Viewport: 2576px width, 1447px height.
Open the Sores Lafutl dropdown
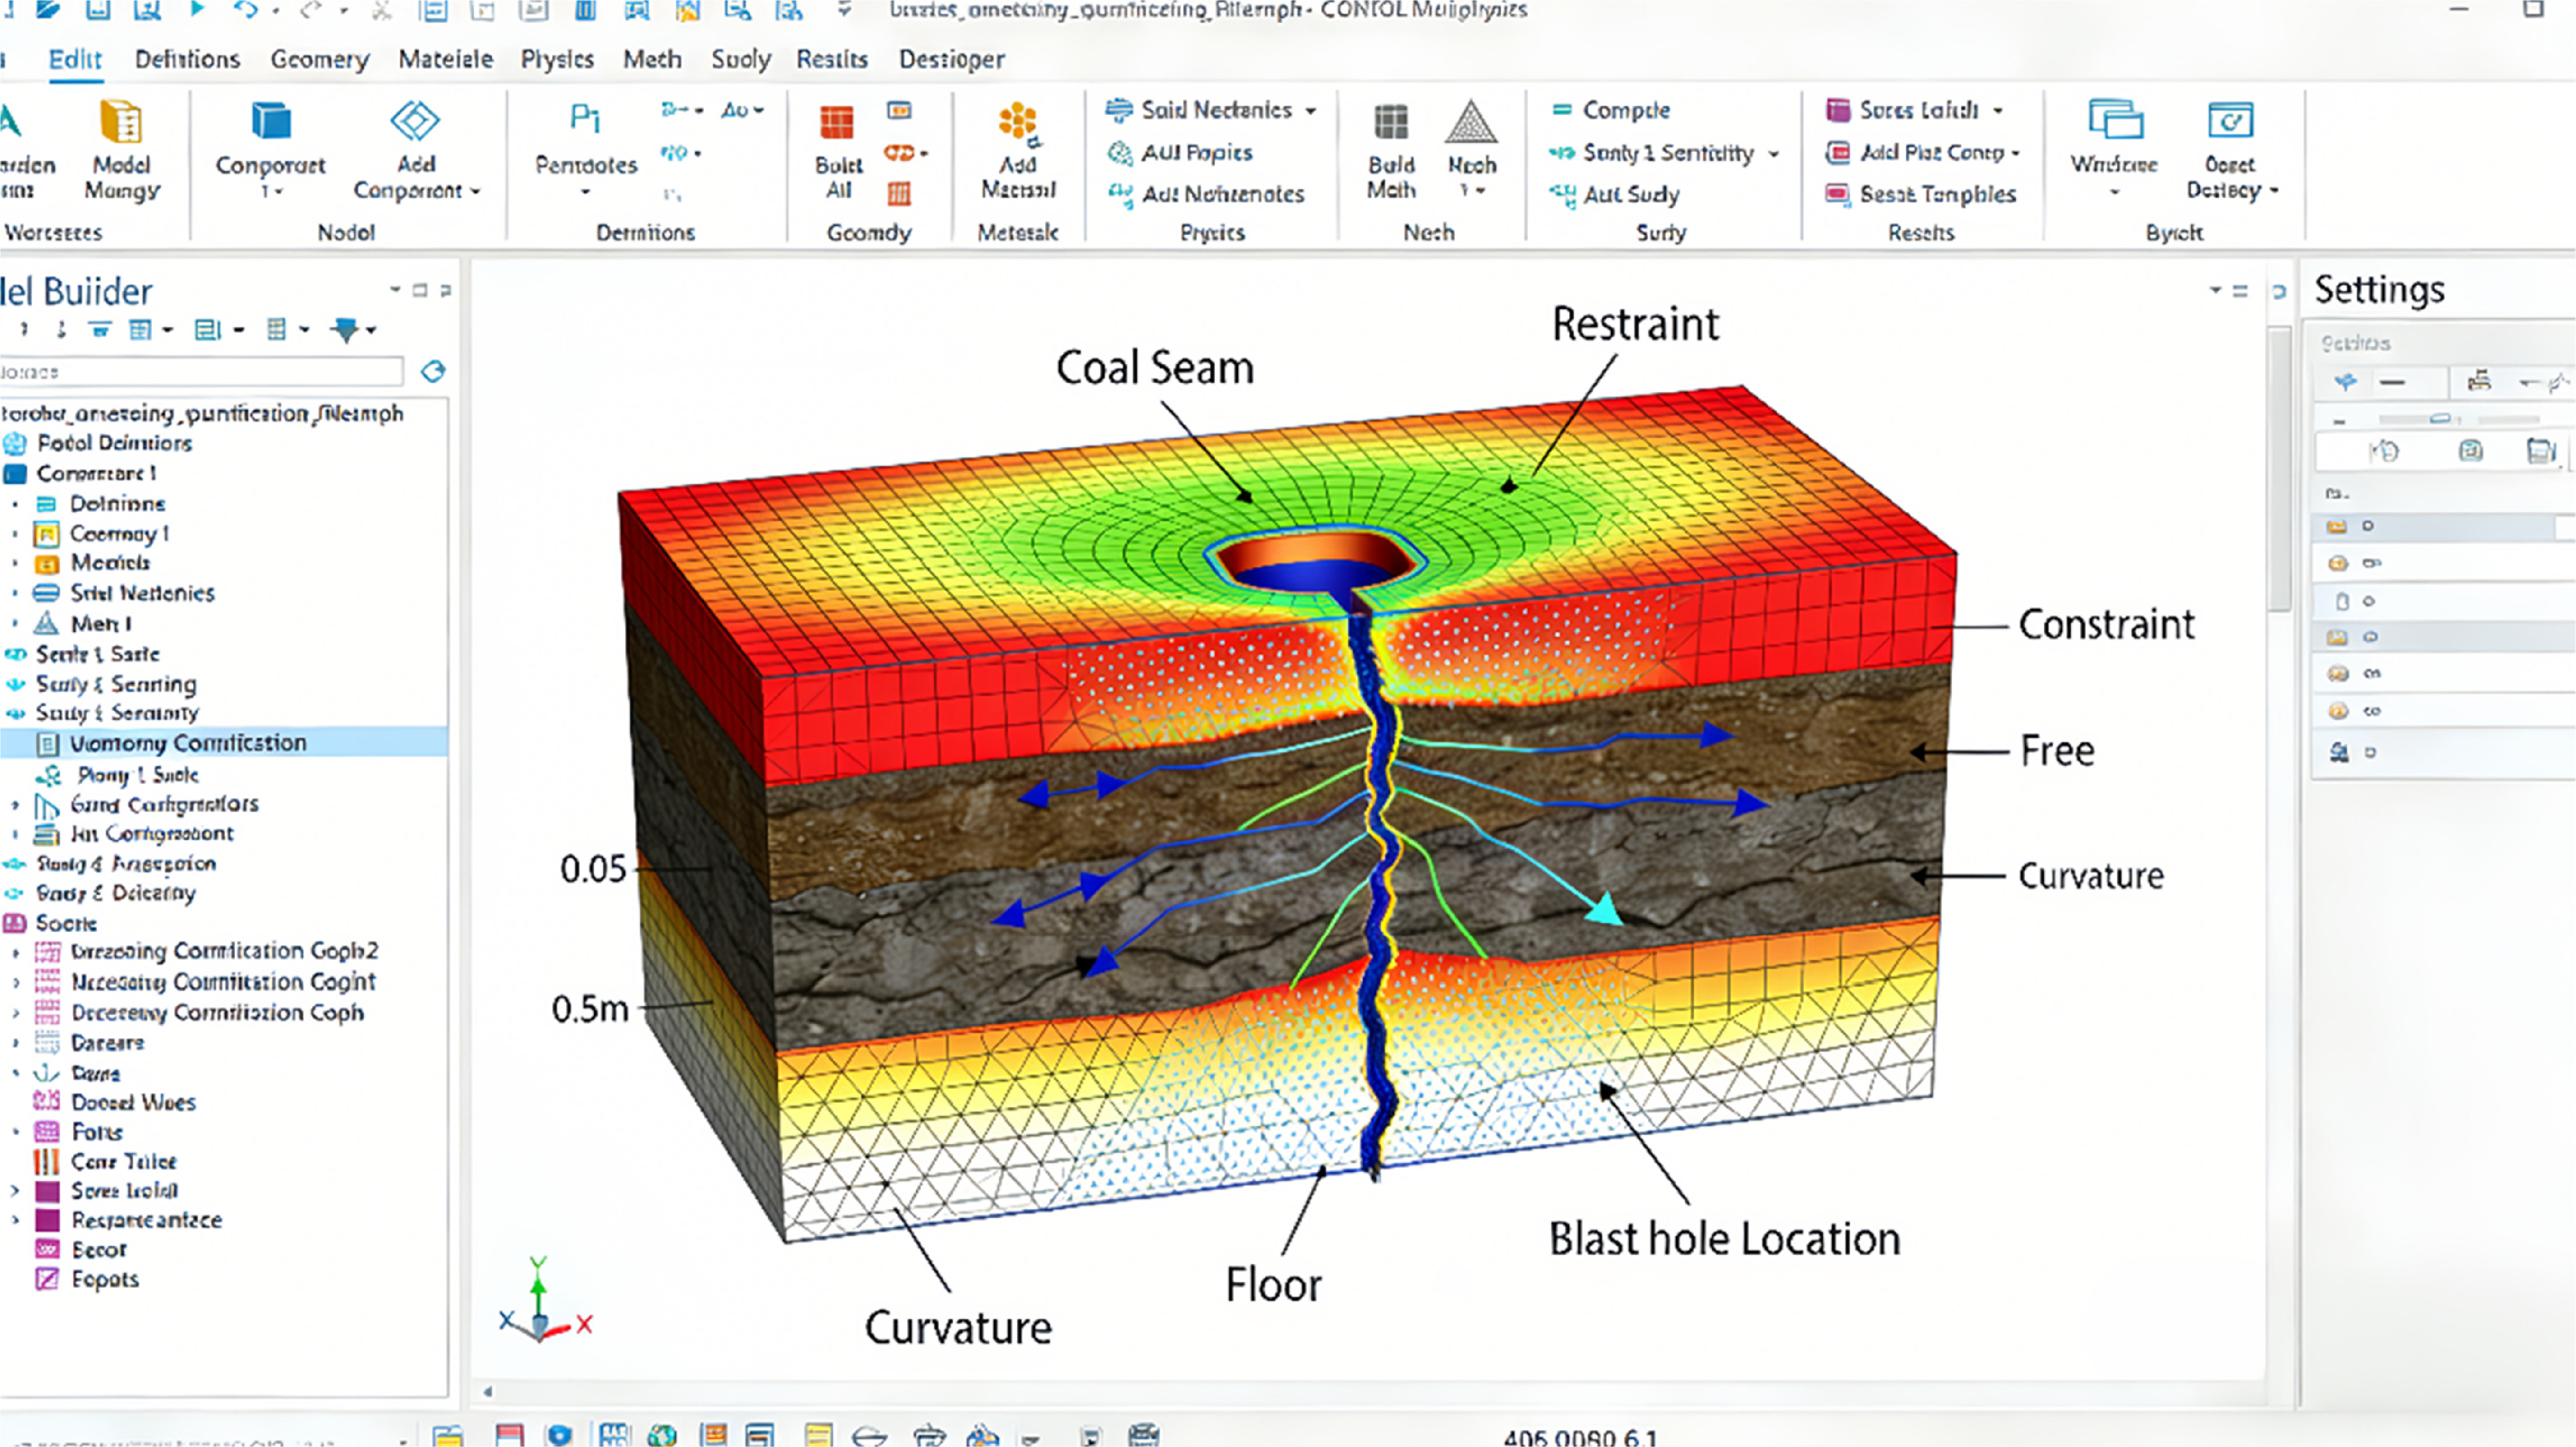click(1998, 111)
